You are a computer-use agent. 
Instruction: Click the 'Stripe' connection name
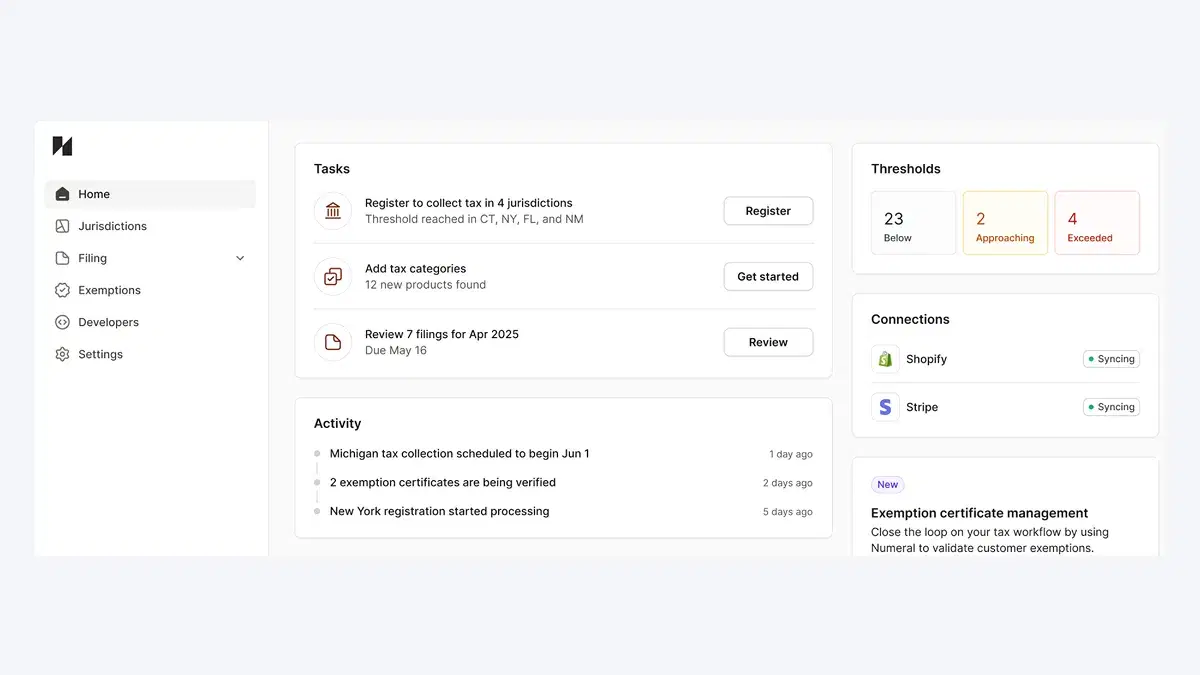(x=922, y=407)
